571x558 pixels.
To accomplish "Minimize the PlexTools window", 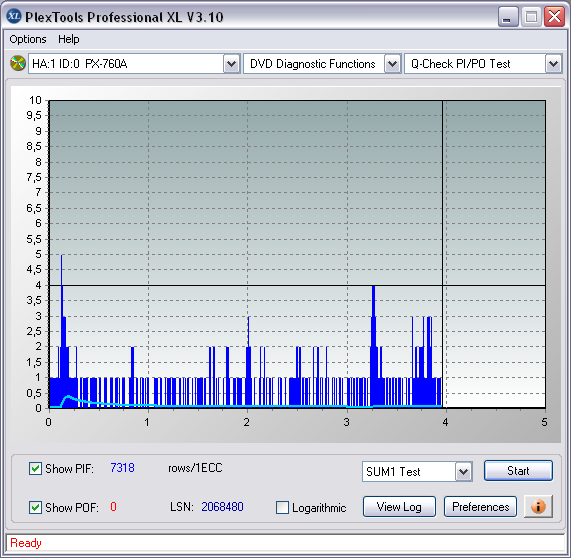I will click(x=508, y=16).
